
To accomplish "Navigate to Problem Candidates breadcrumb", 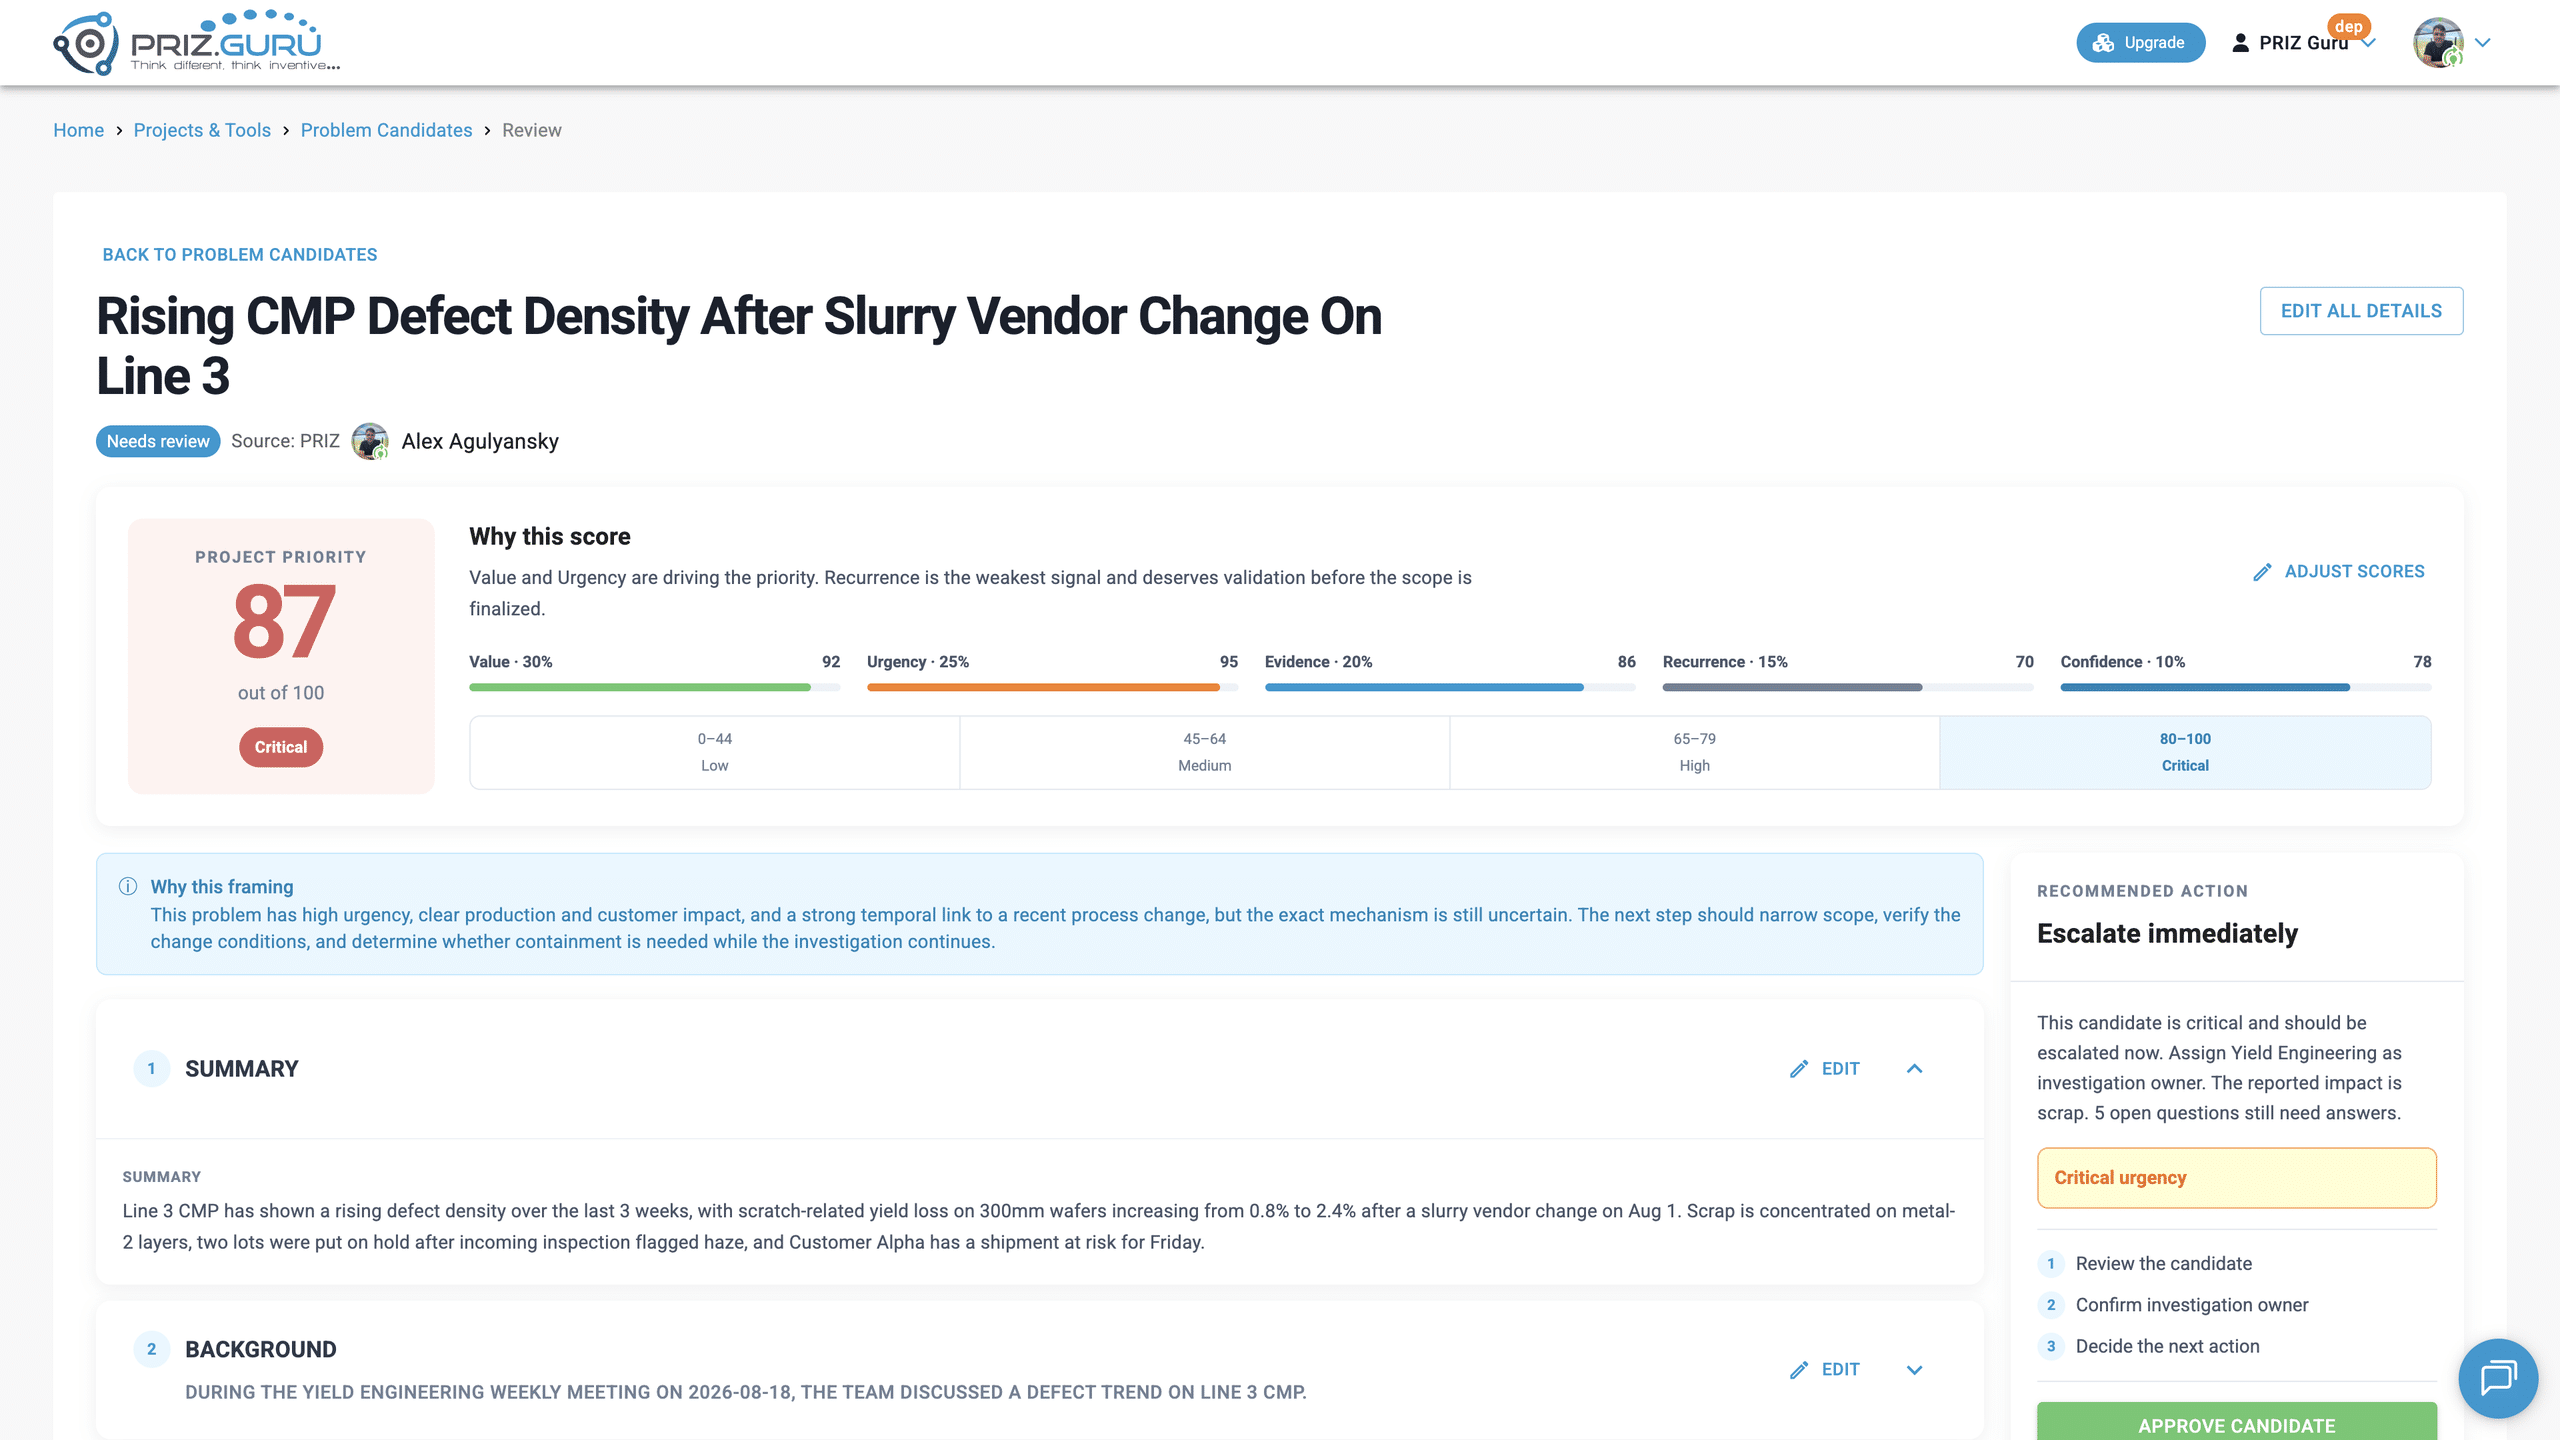I will 386,130.
